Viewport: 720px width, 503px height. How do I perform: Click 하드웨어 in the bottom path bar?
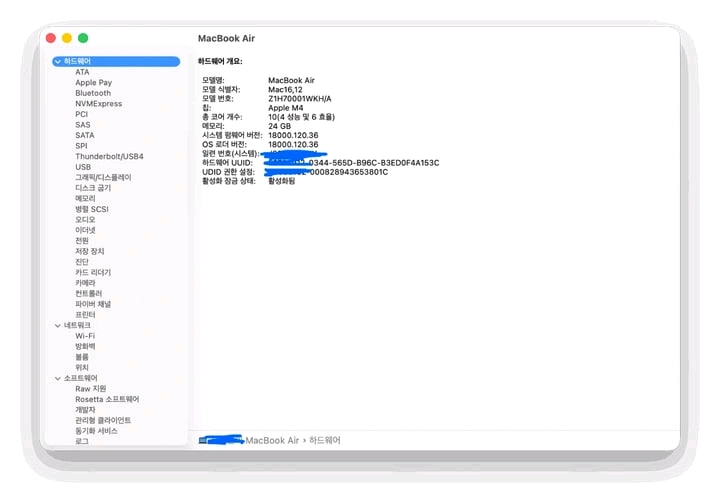coord(325,441)
